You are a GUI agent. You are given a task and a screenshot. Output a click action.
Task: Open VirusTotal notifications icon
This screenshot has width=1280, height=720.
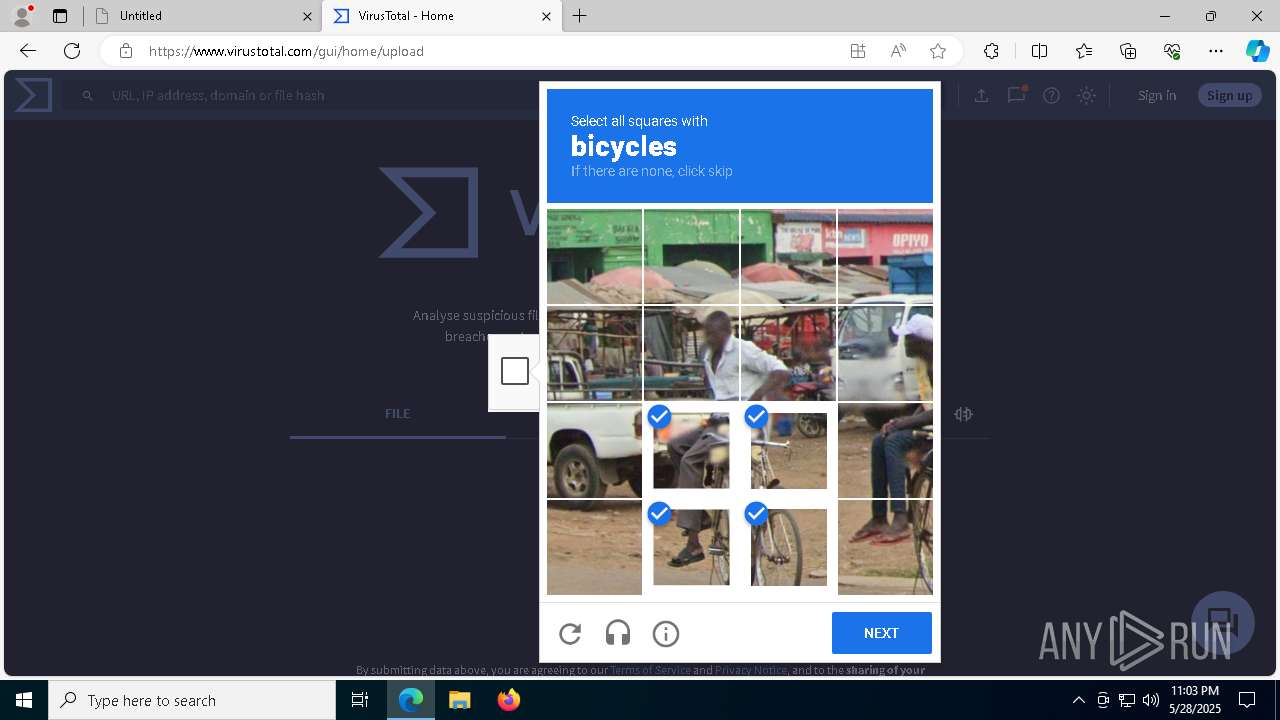click(1016, 95)
